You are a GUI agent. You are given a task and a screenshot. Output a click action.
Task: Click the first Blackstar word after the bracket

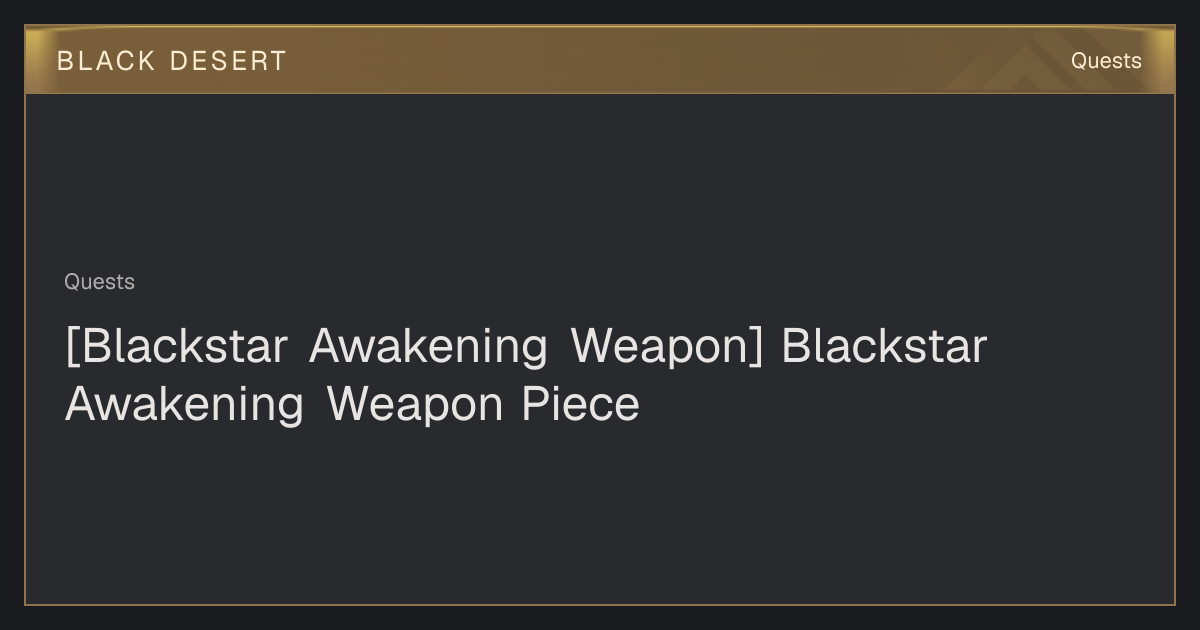click(x=177, y=346)
